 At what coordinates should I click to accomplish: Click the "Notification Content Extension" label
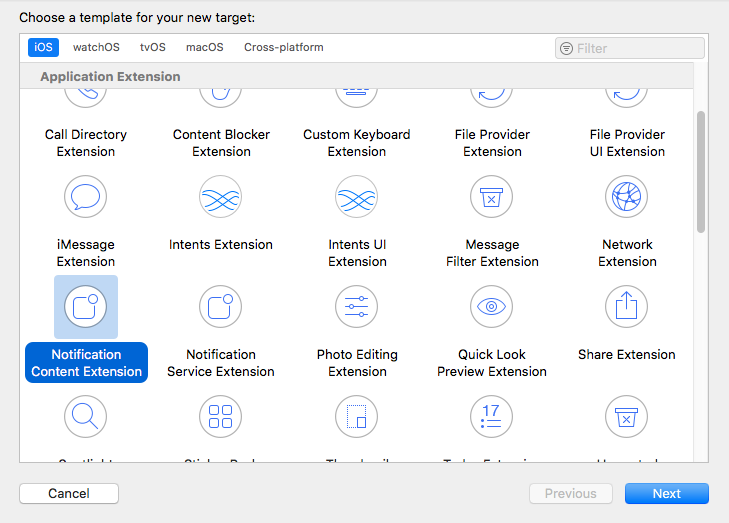click(86, 363)
